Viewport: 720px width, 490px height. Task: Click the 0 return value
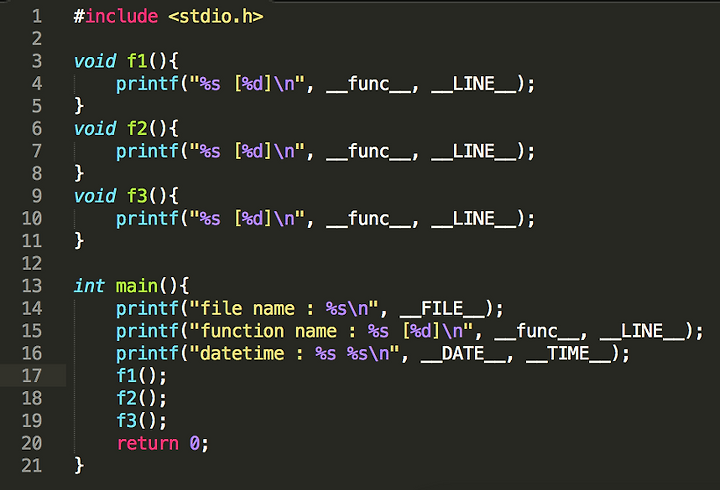194,444
